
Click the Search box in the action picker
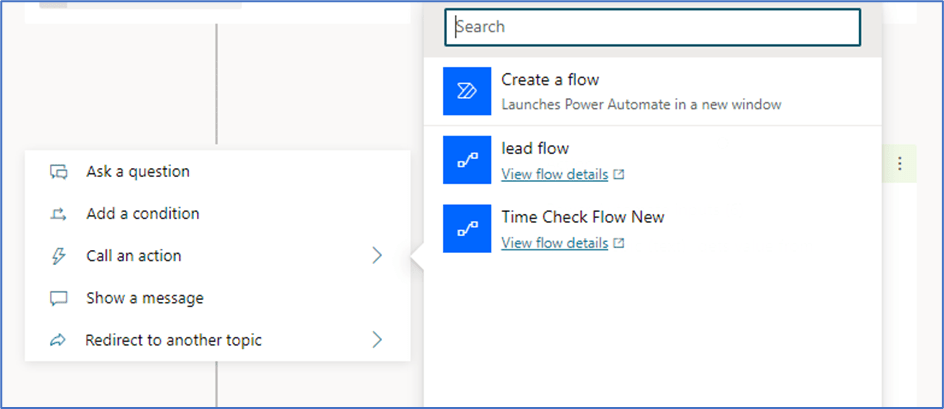tap(652, 27)
